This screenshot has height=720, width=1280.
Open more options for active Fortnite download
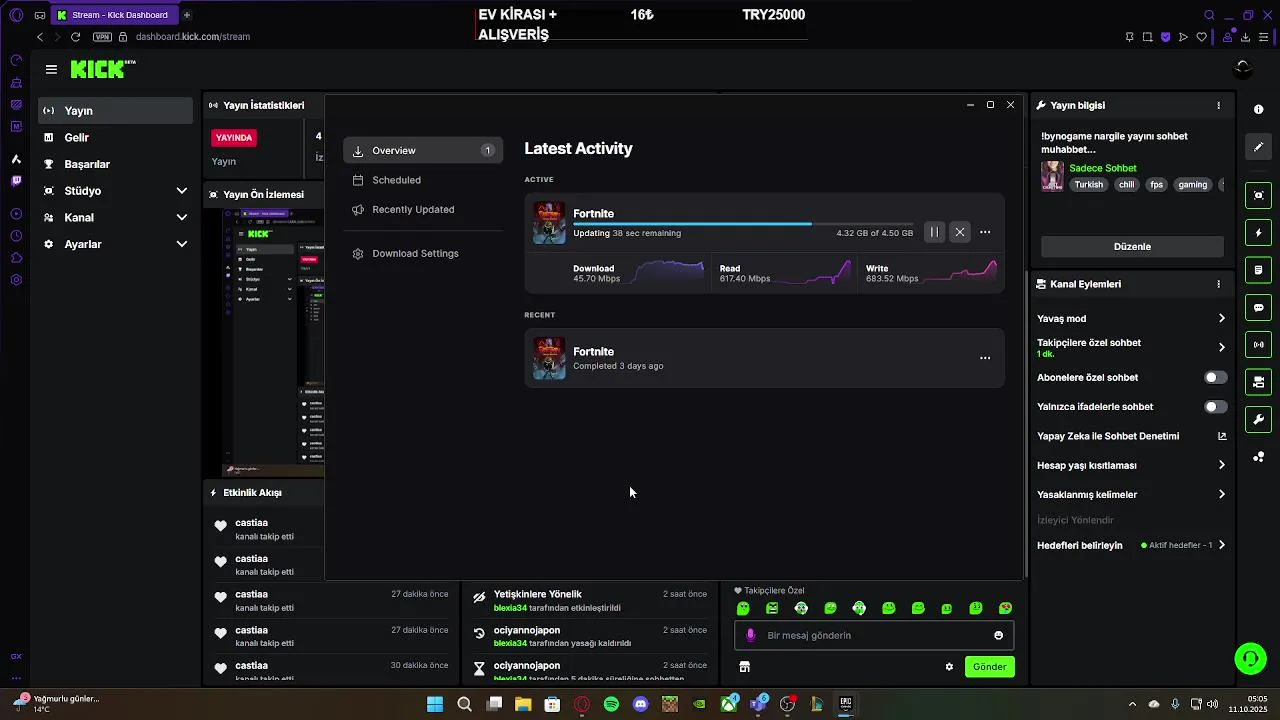point(985,232)
